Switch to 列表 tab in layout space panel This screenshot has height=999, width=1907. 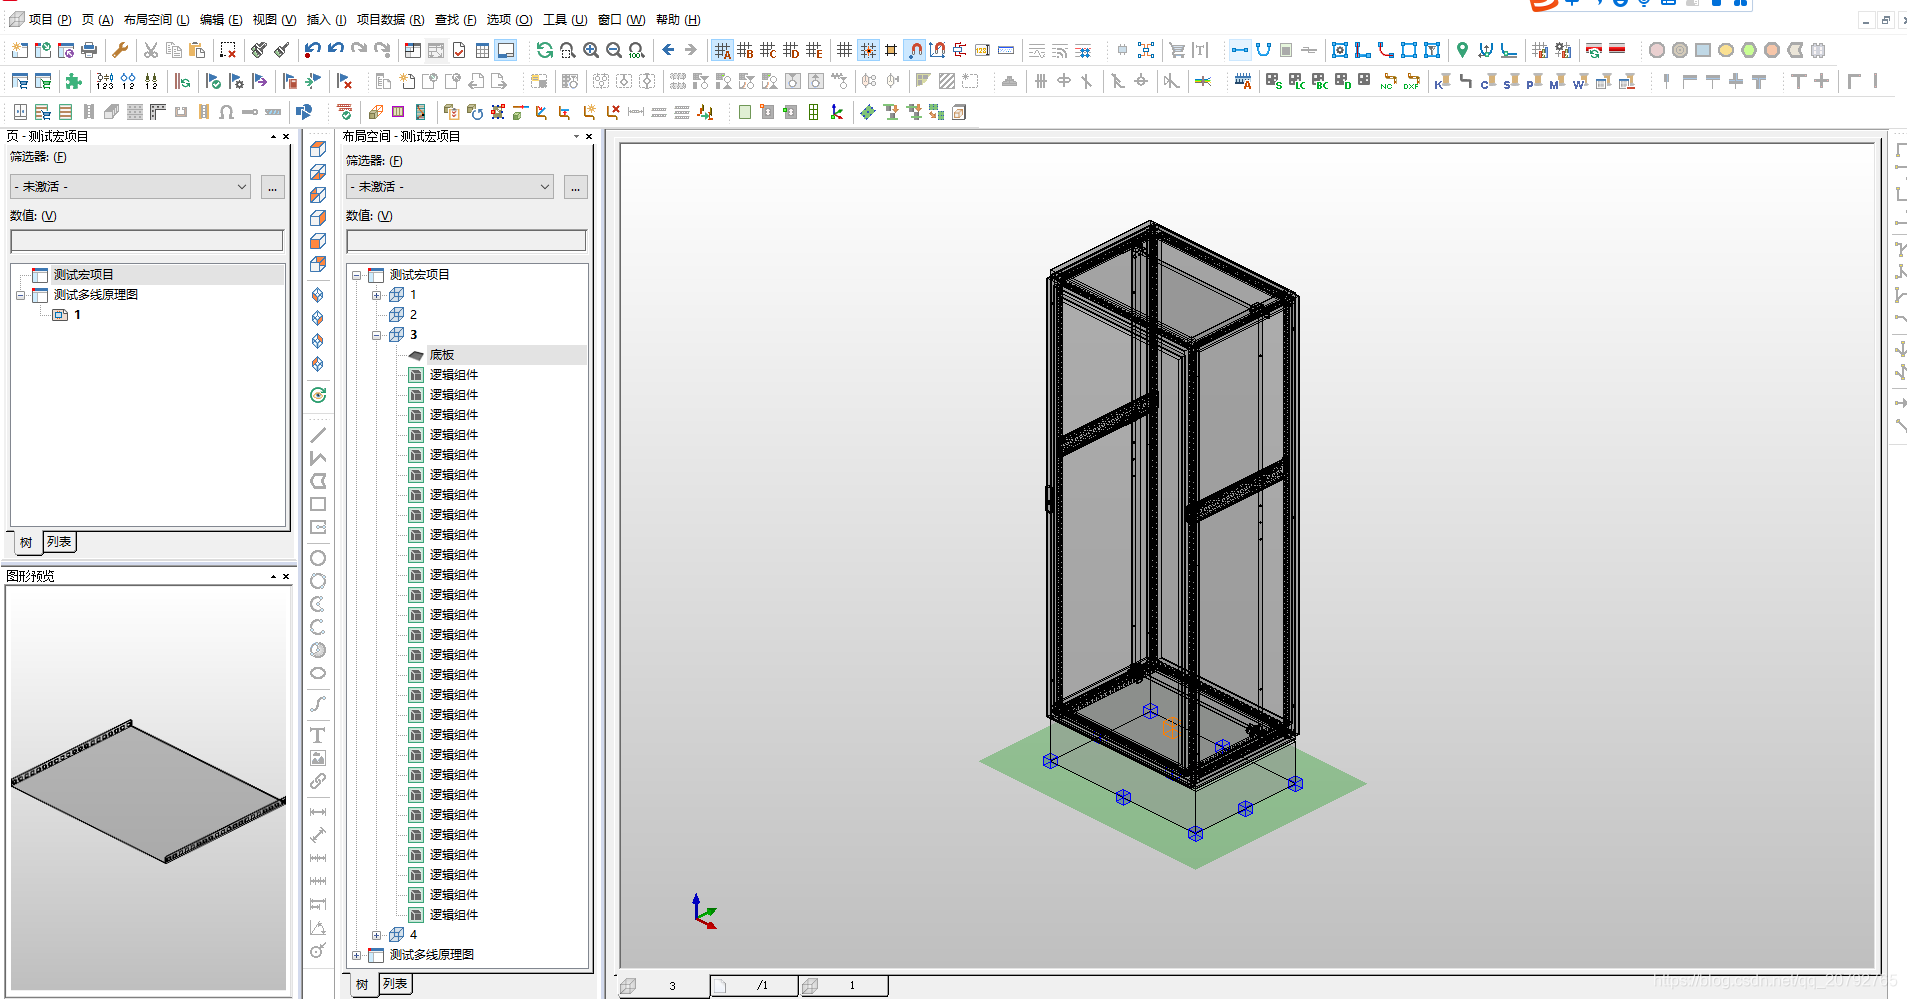pyautogui.click(x=395, y=984)
